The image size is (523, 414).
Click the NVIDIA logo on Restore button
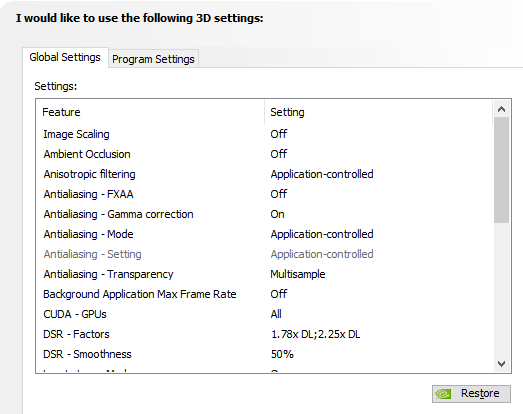point(443,394)
